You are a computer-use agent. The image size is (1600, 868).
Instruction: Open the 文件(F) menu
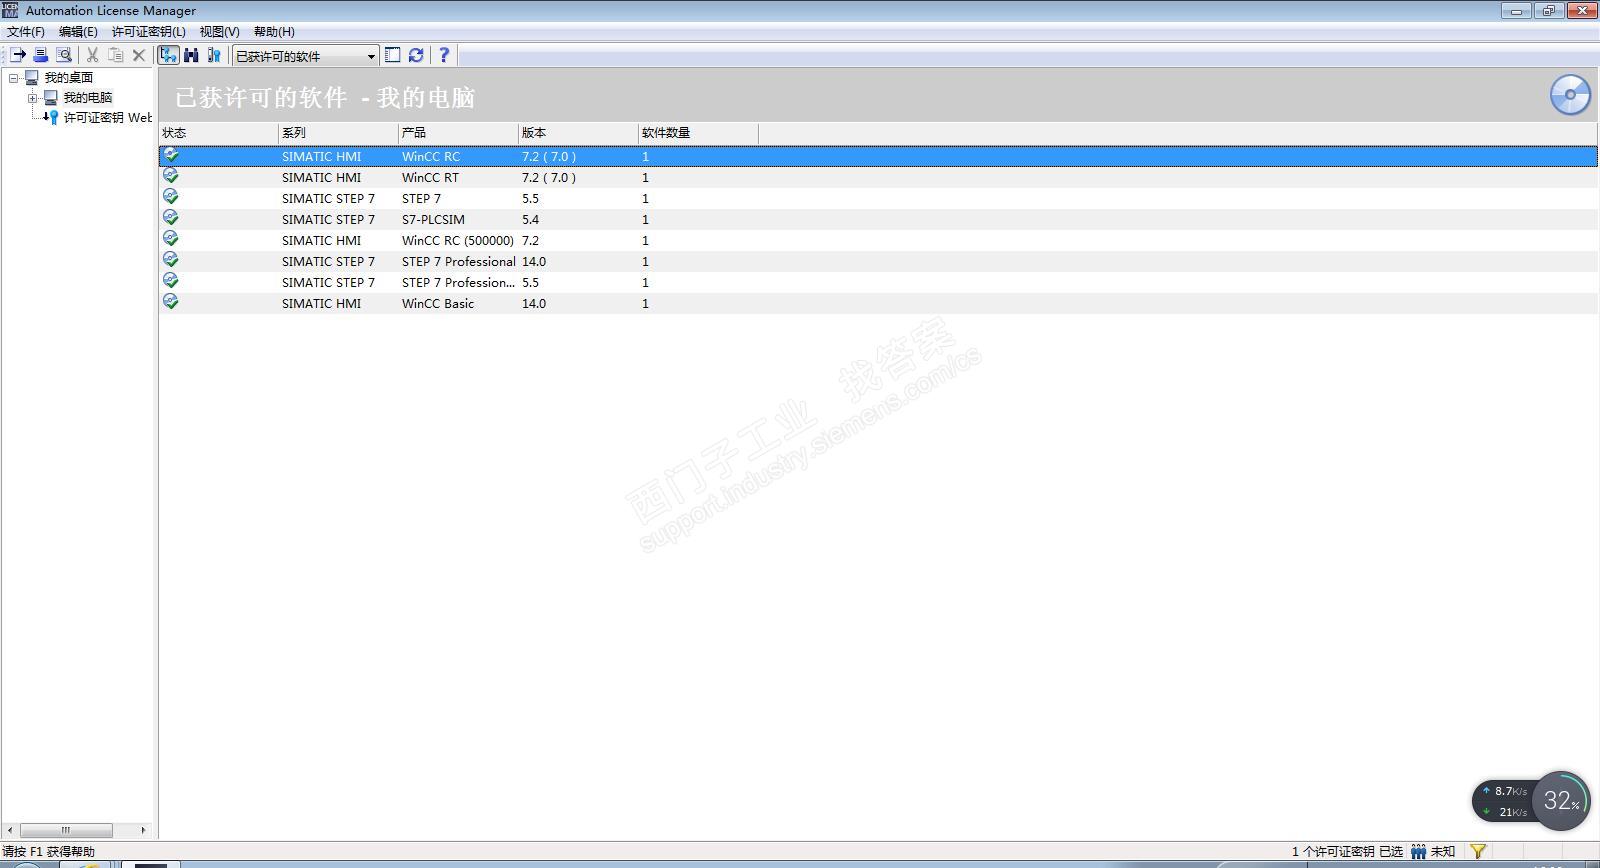tap(26, 31)
